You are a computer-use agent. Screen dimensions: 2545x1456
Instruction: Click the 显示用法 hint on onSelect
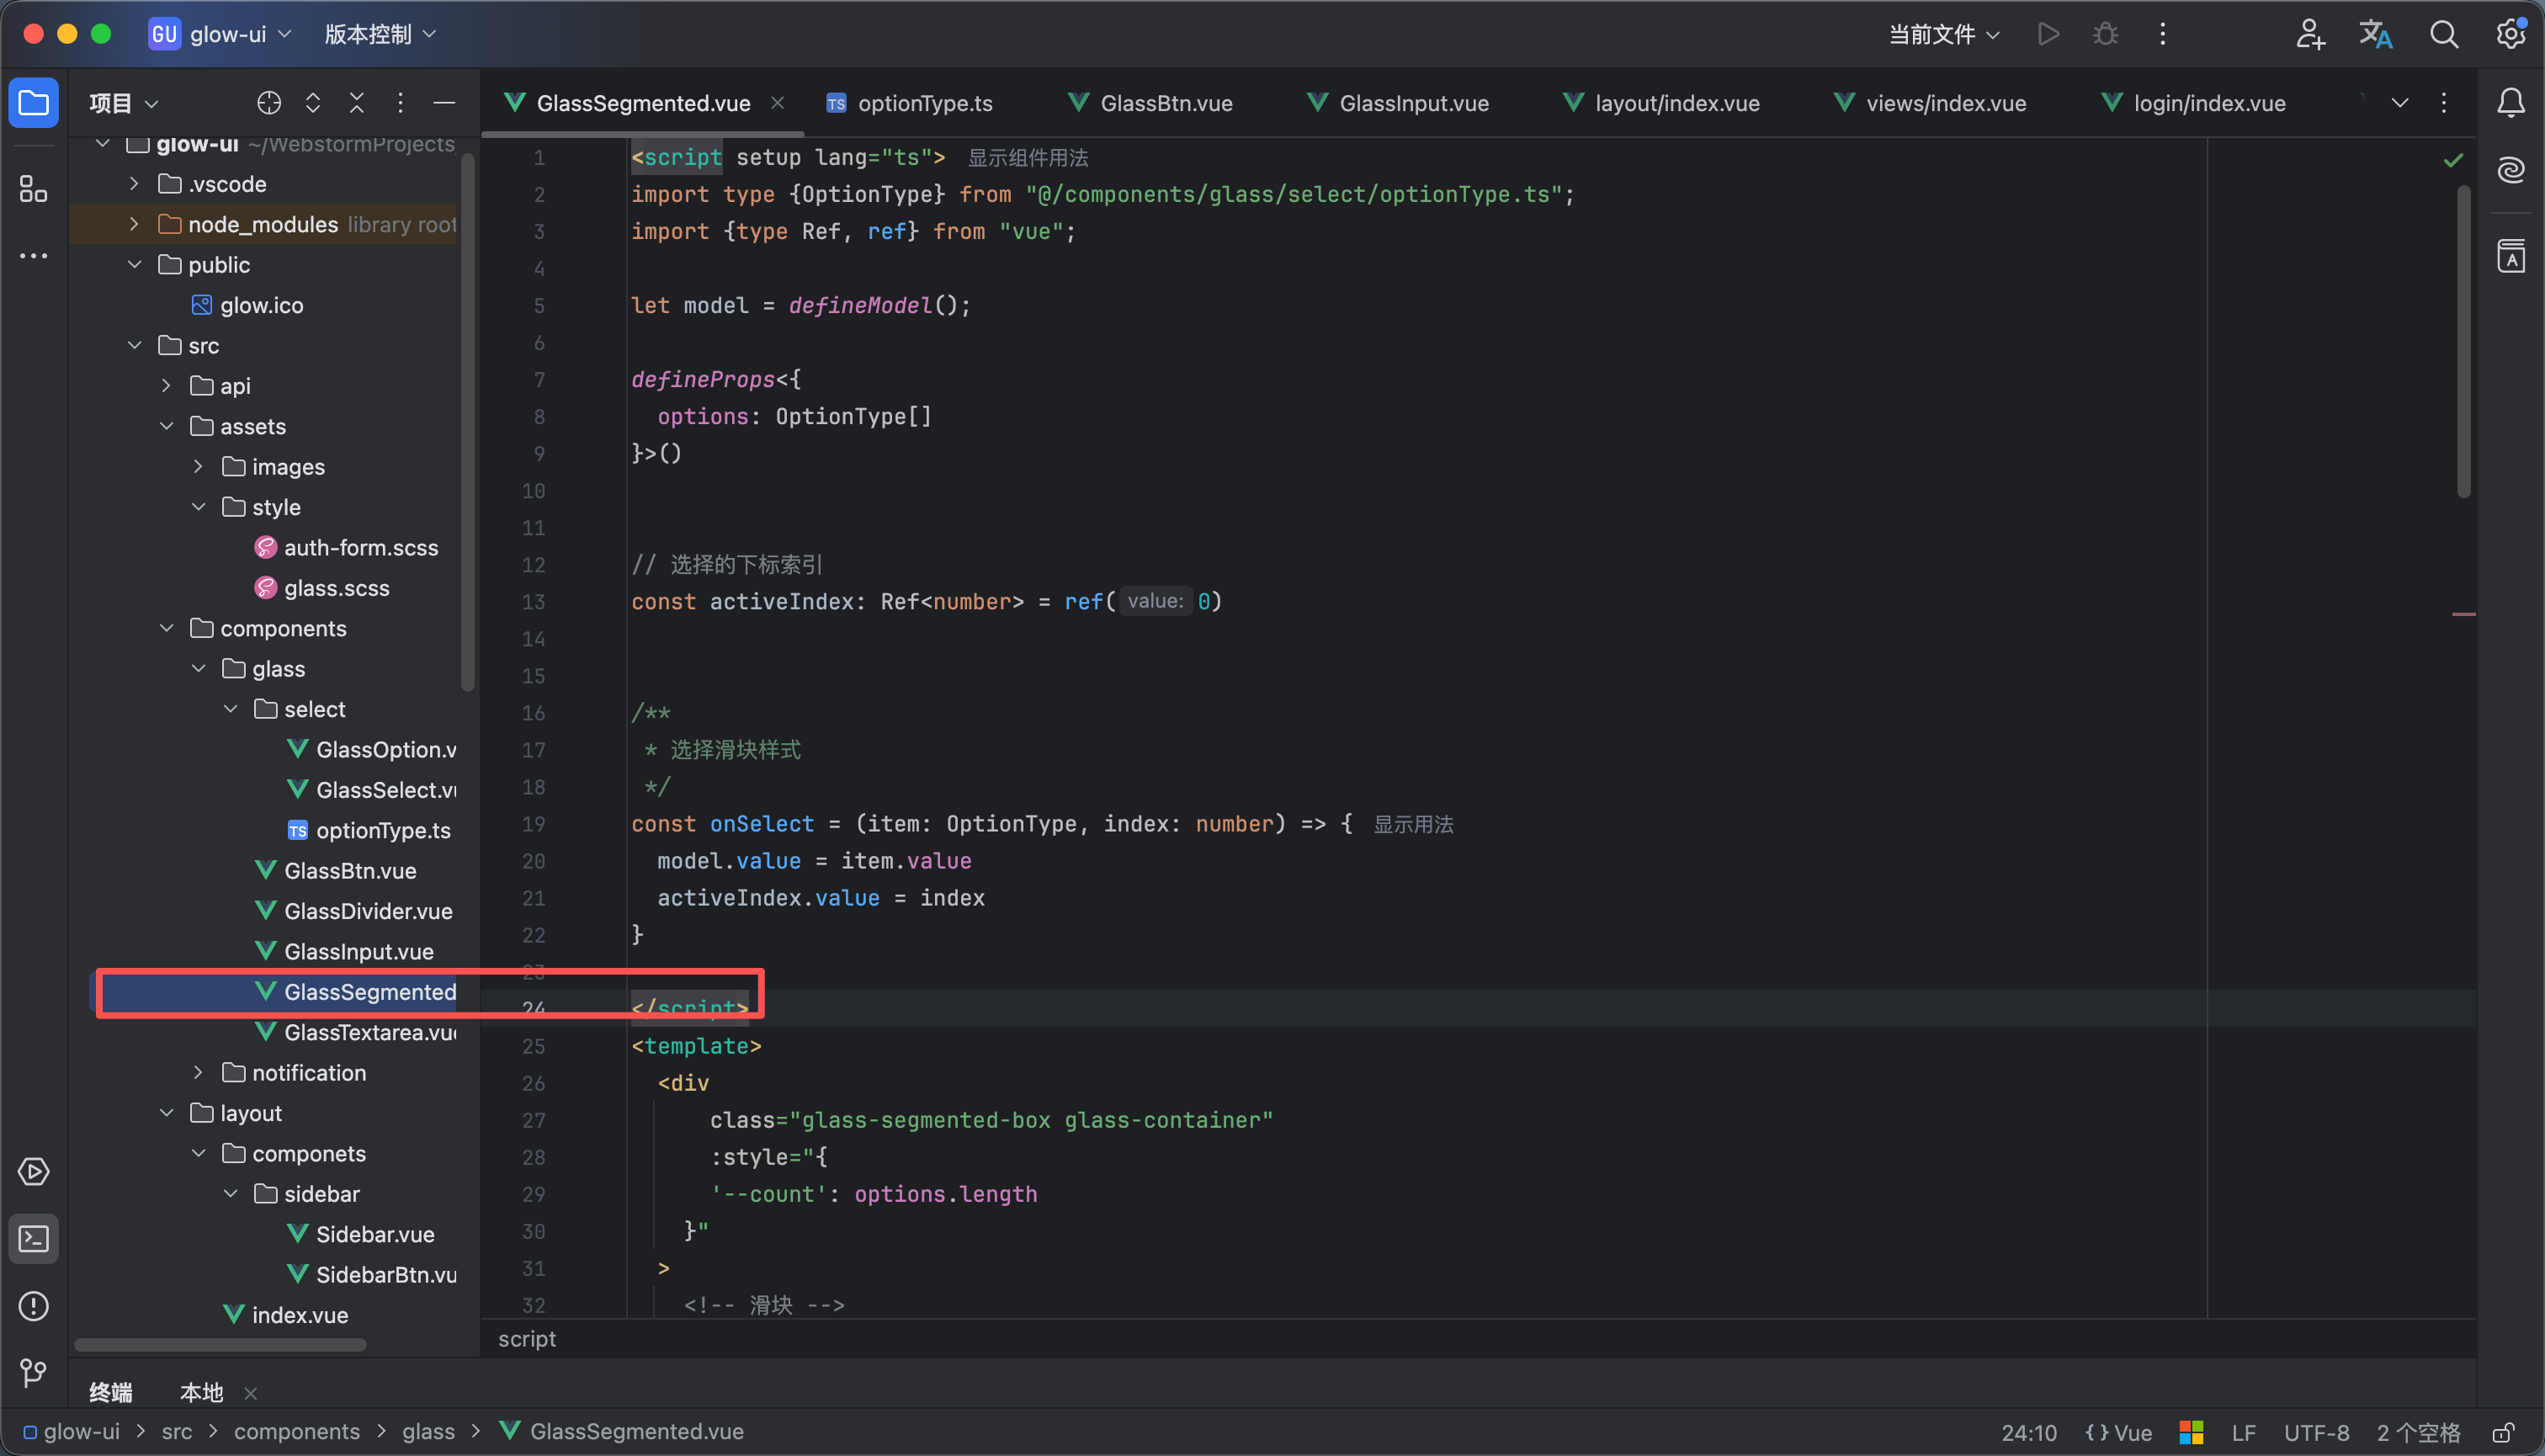[x=1412, y=824]
